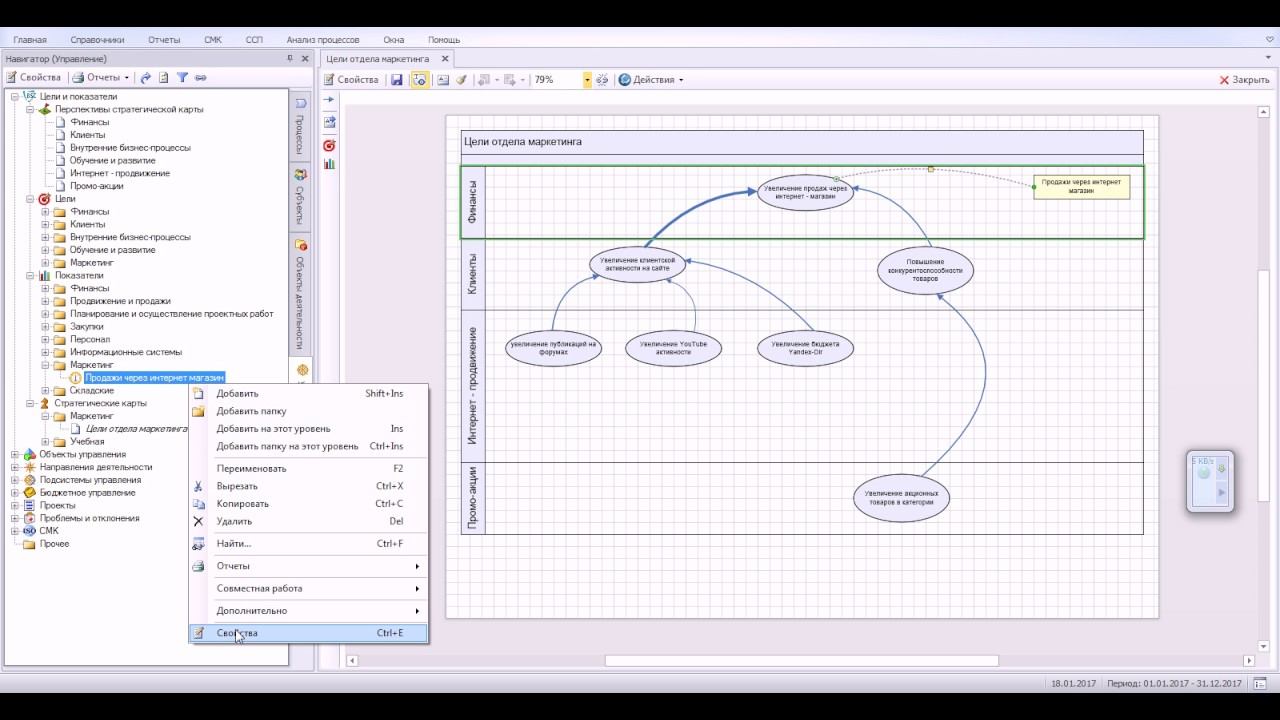
Task: Click Свойства button in diagram toolbar
Action: click(351, 80)
